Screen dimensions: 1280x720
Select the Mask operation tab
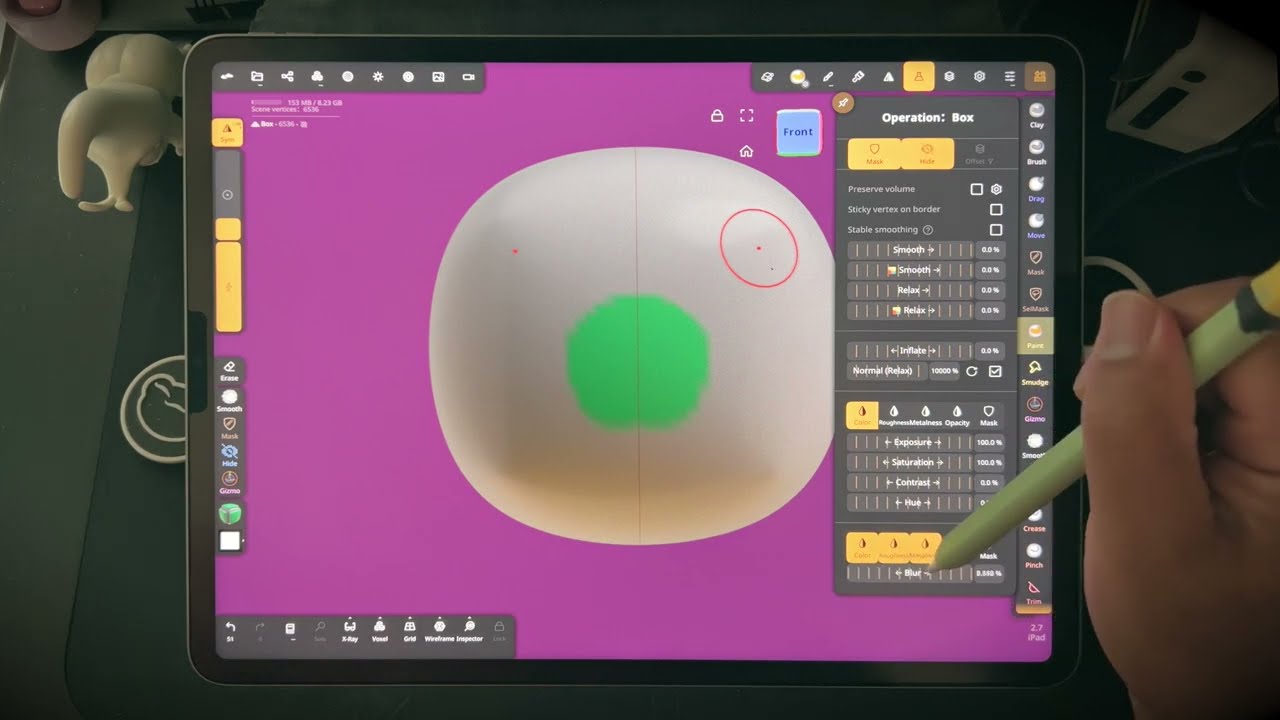[874, 153]
